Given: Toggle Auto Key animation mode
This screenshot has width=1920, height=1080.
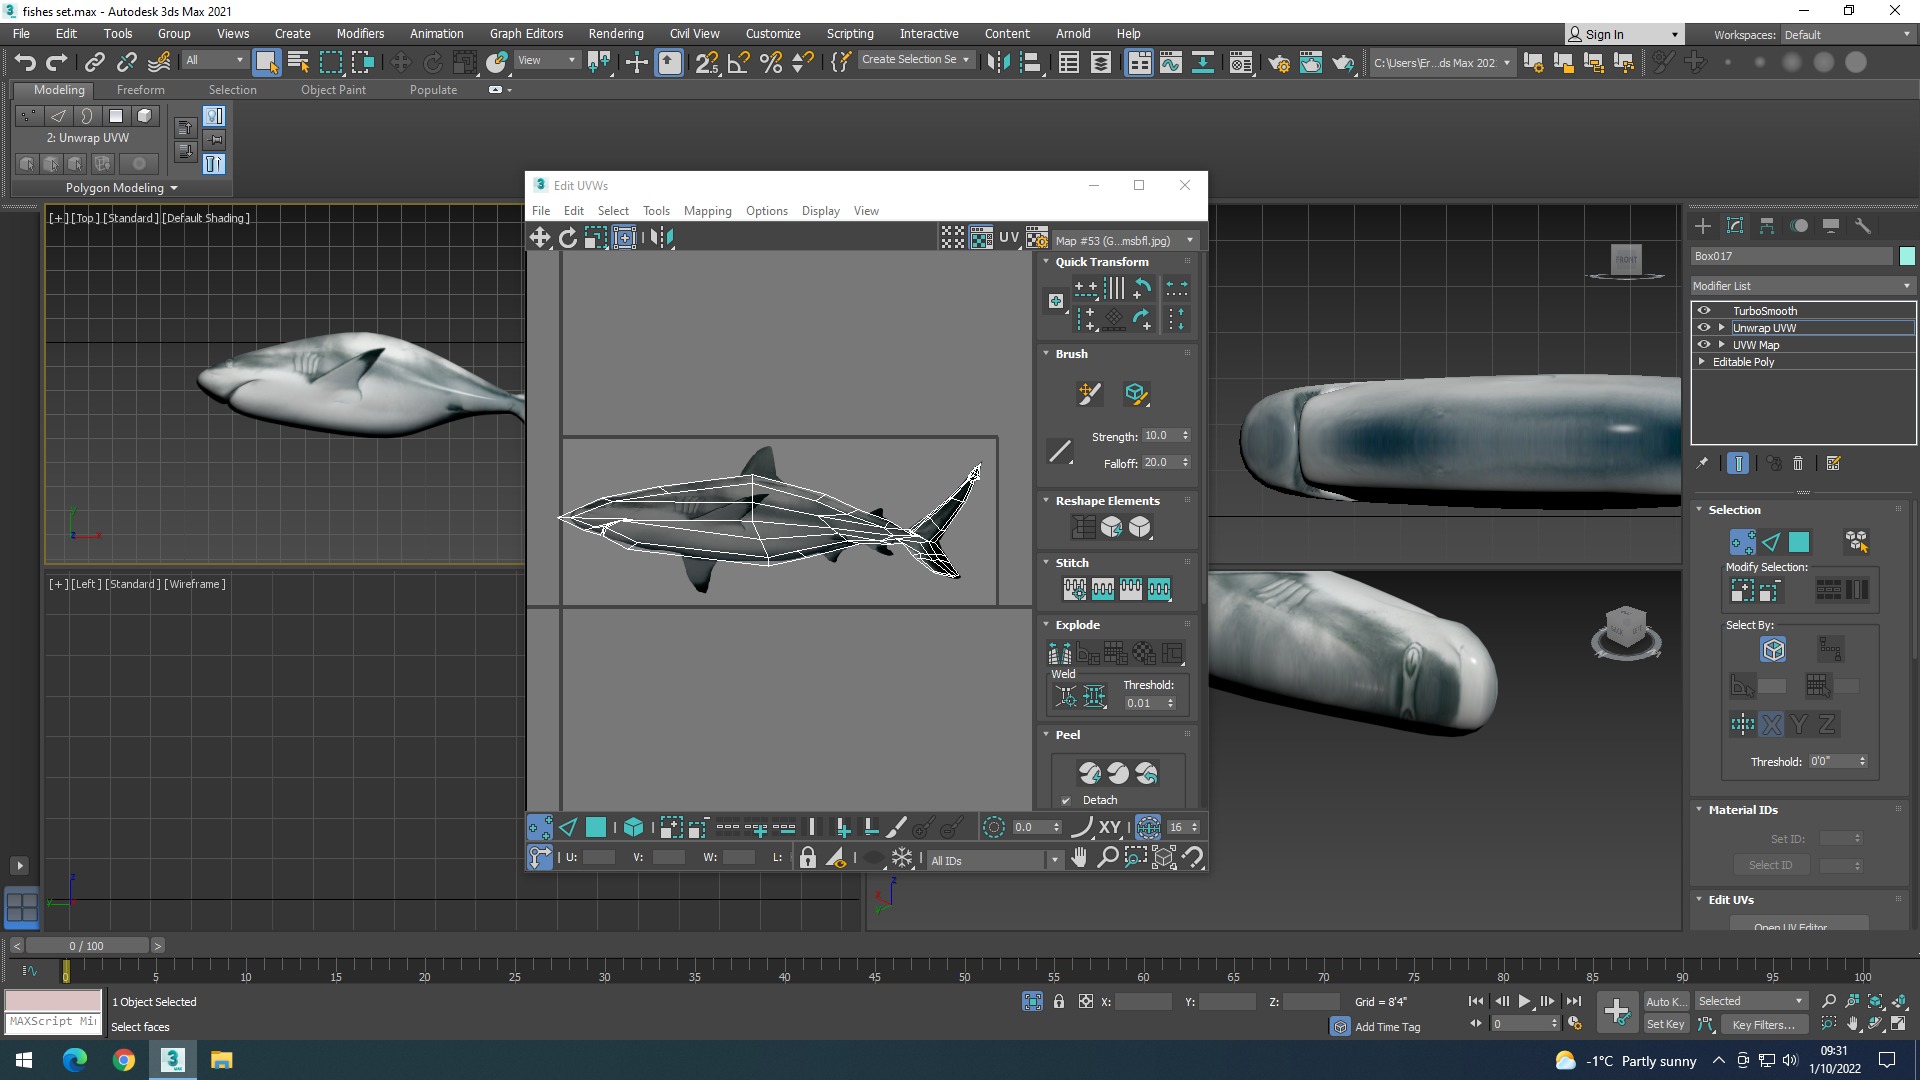Looking at the screenshot, I should pos(1665,1001).
